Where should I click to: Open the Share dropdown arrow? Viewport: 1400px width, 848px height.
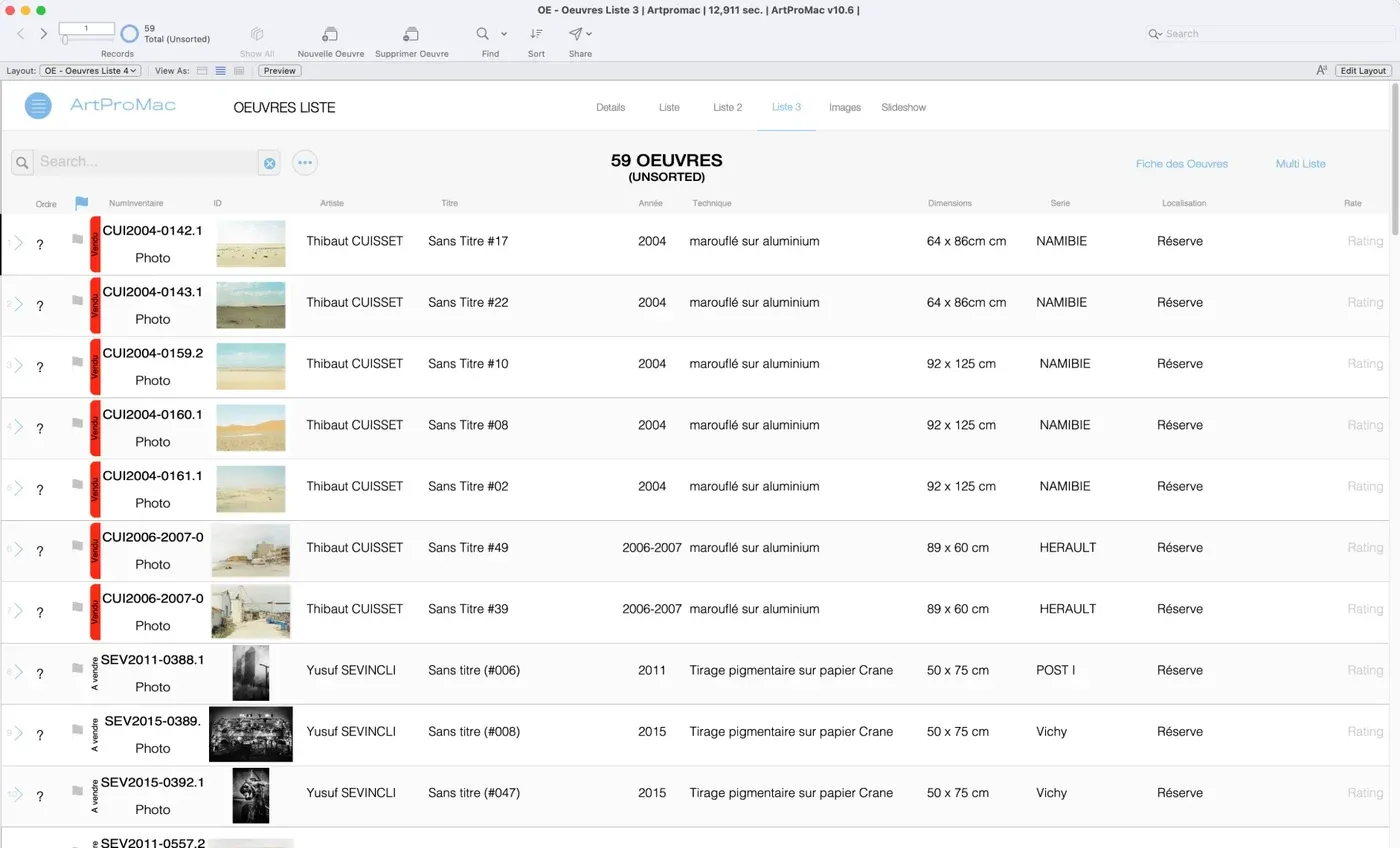coord(589,34)
